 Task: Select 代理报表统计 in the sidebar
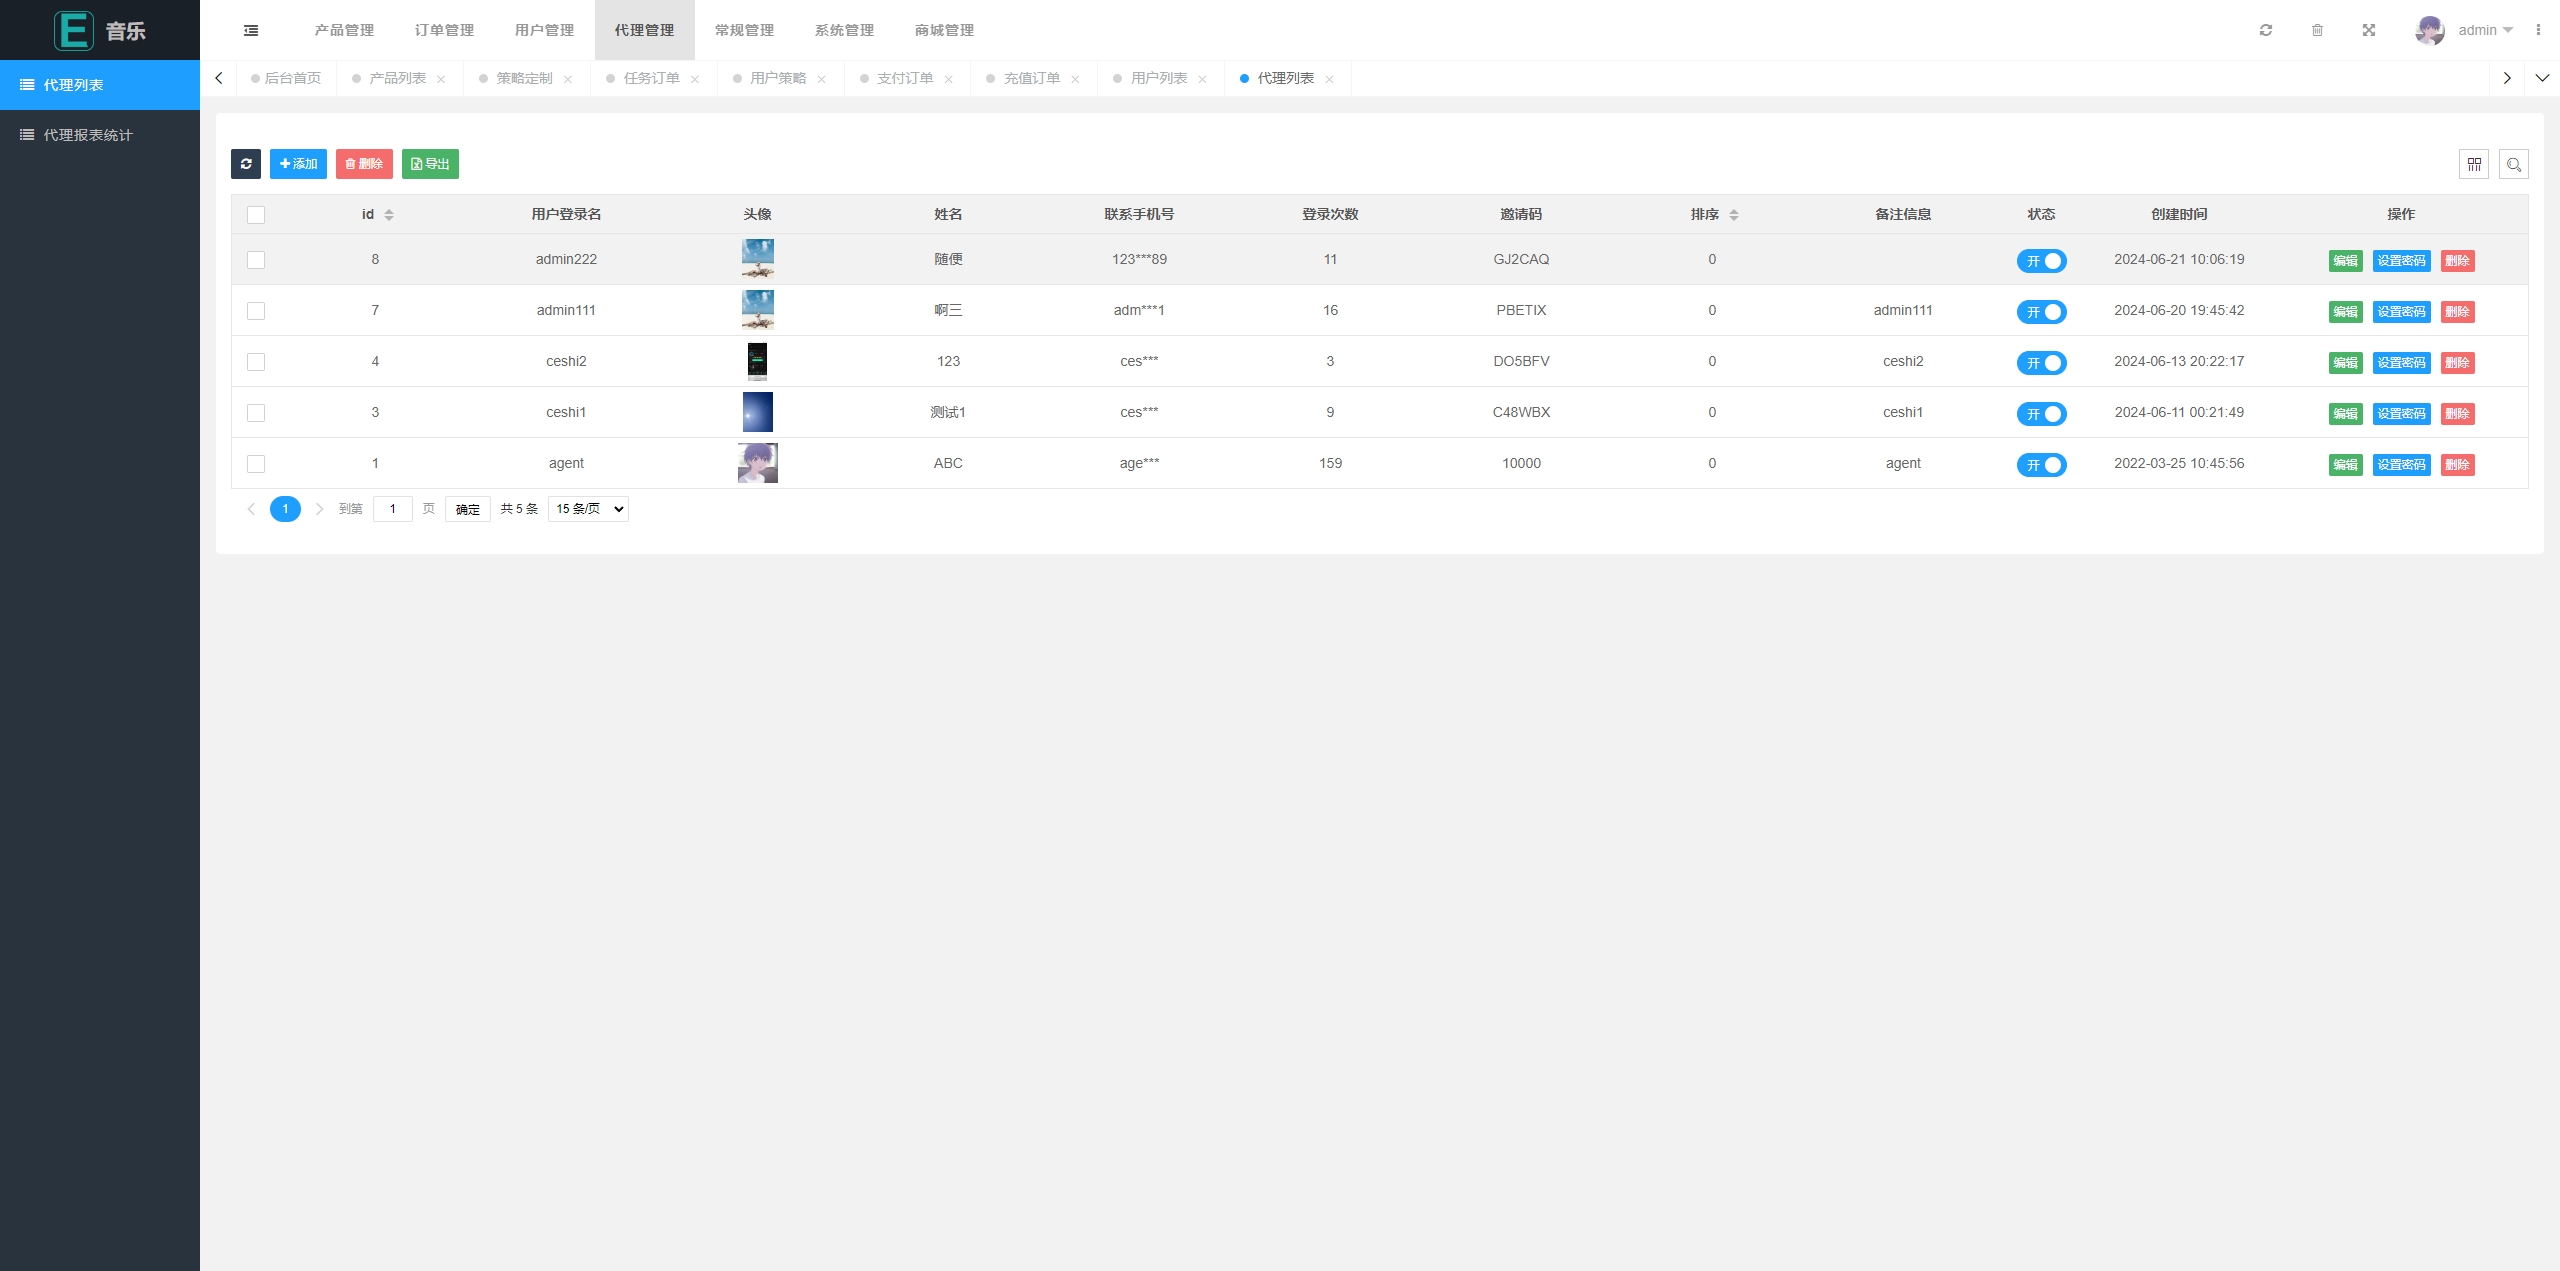coord(88,135)
